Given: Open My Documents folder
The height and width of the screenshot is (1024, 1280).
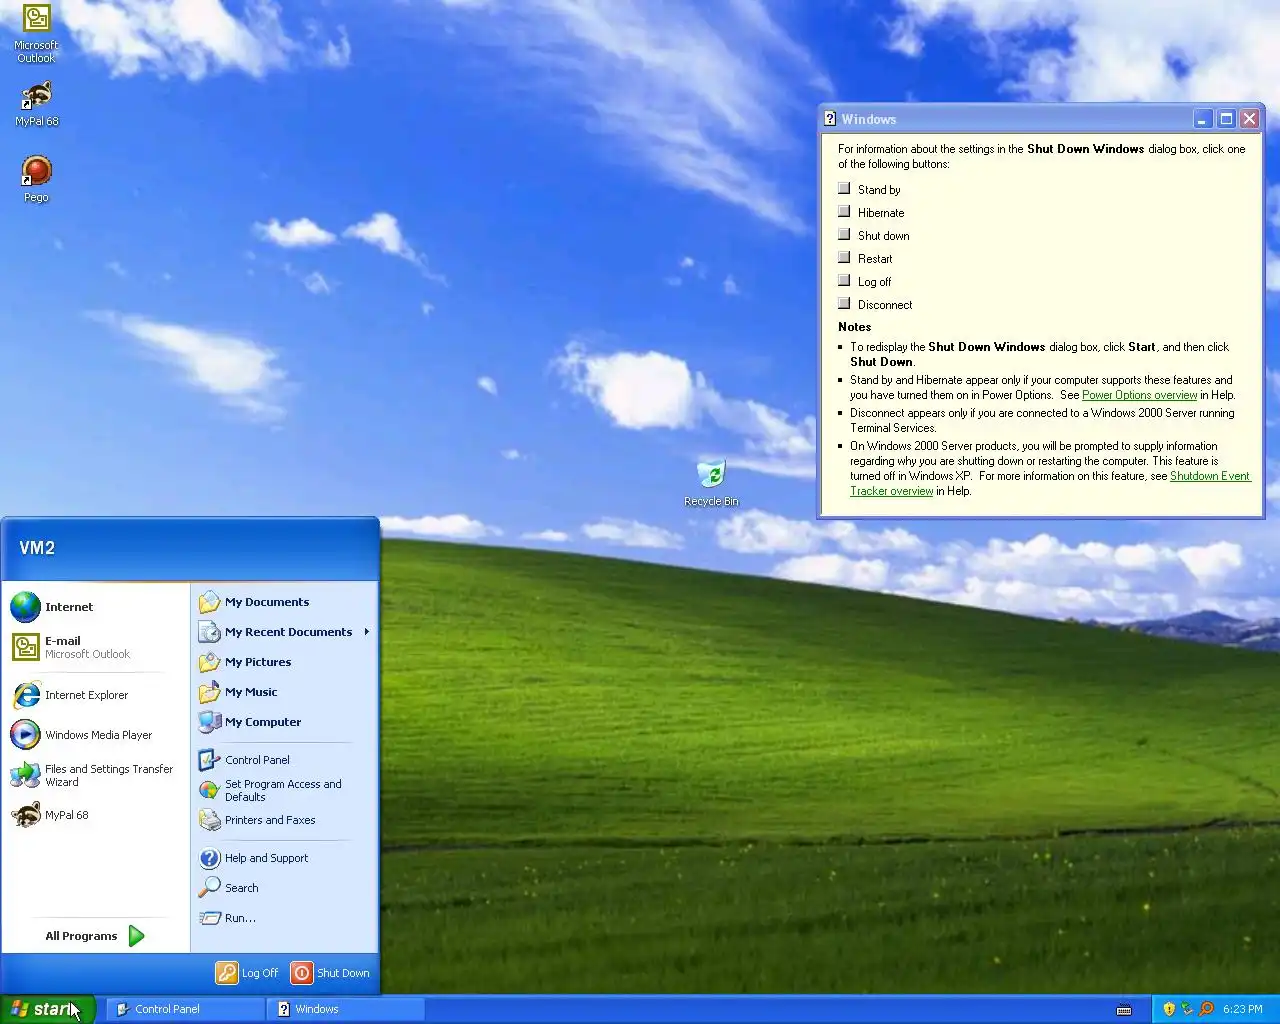Looking at the screenshot, I should click(284, 602).
